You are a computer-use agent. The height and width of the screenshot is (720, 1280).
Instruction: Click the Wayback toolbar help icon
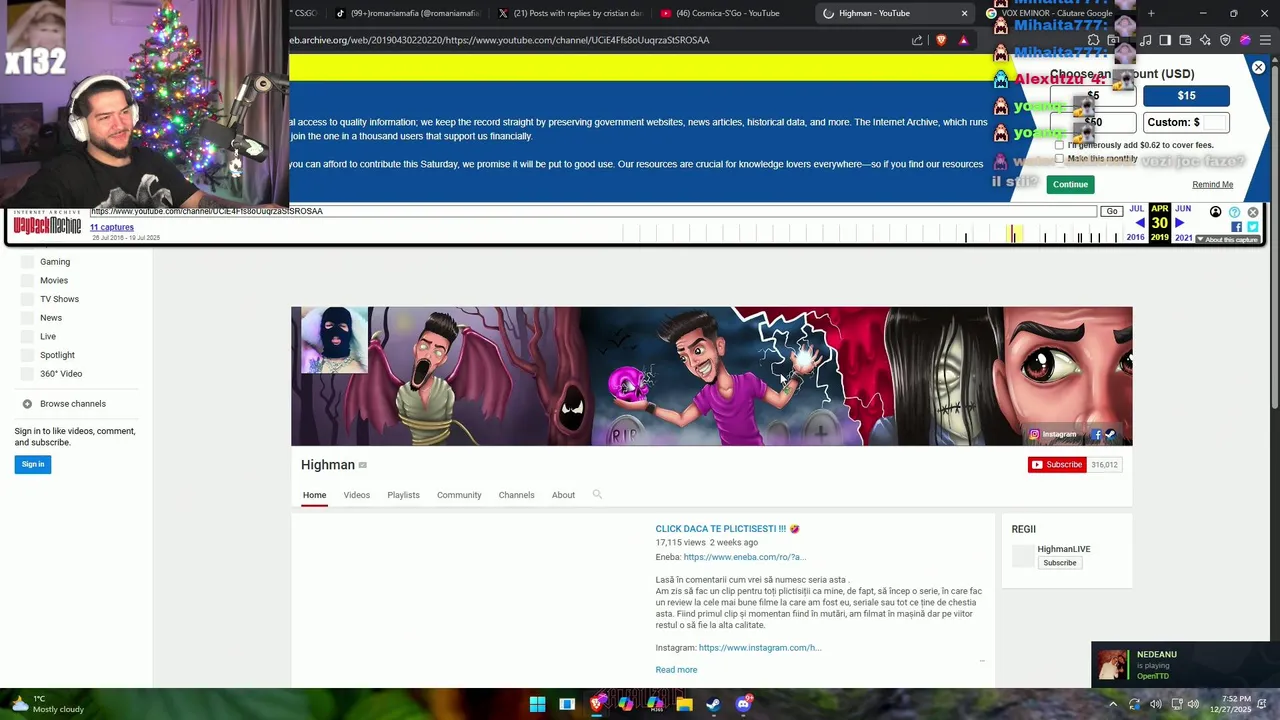1234,212
